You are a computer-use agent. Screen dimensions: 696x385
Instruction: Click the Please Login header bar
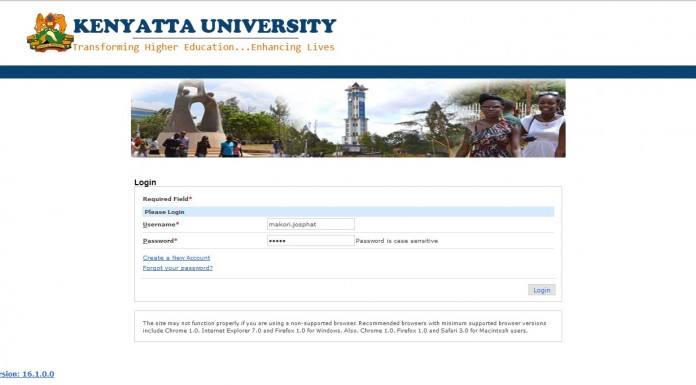click(x=348, y=212)
